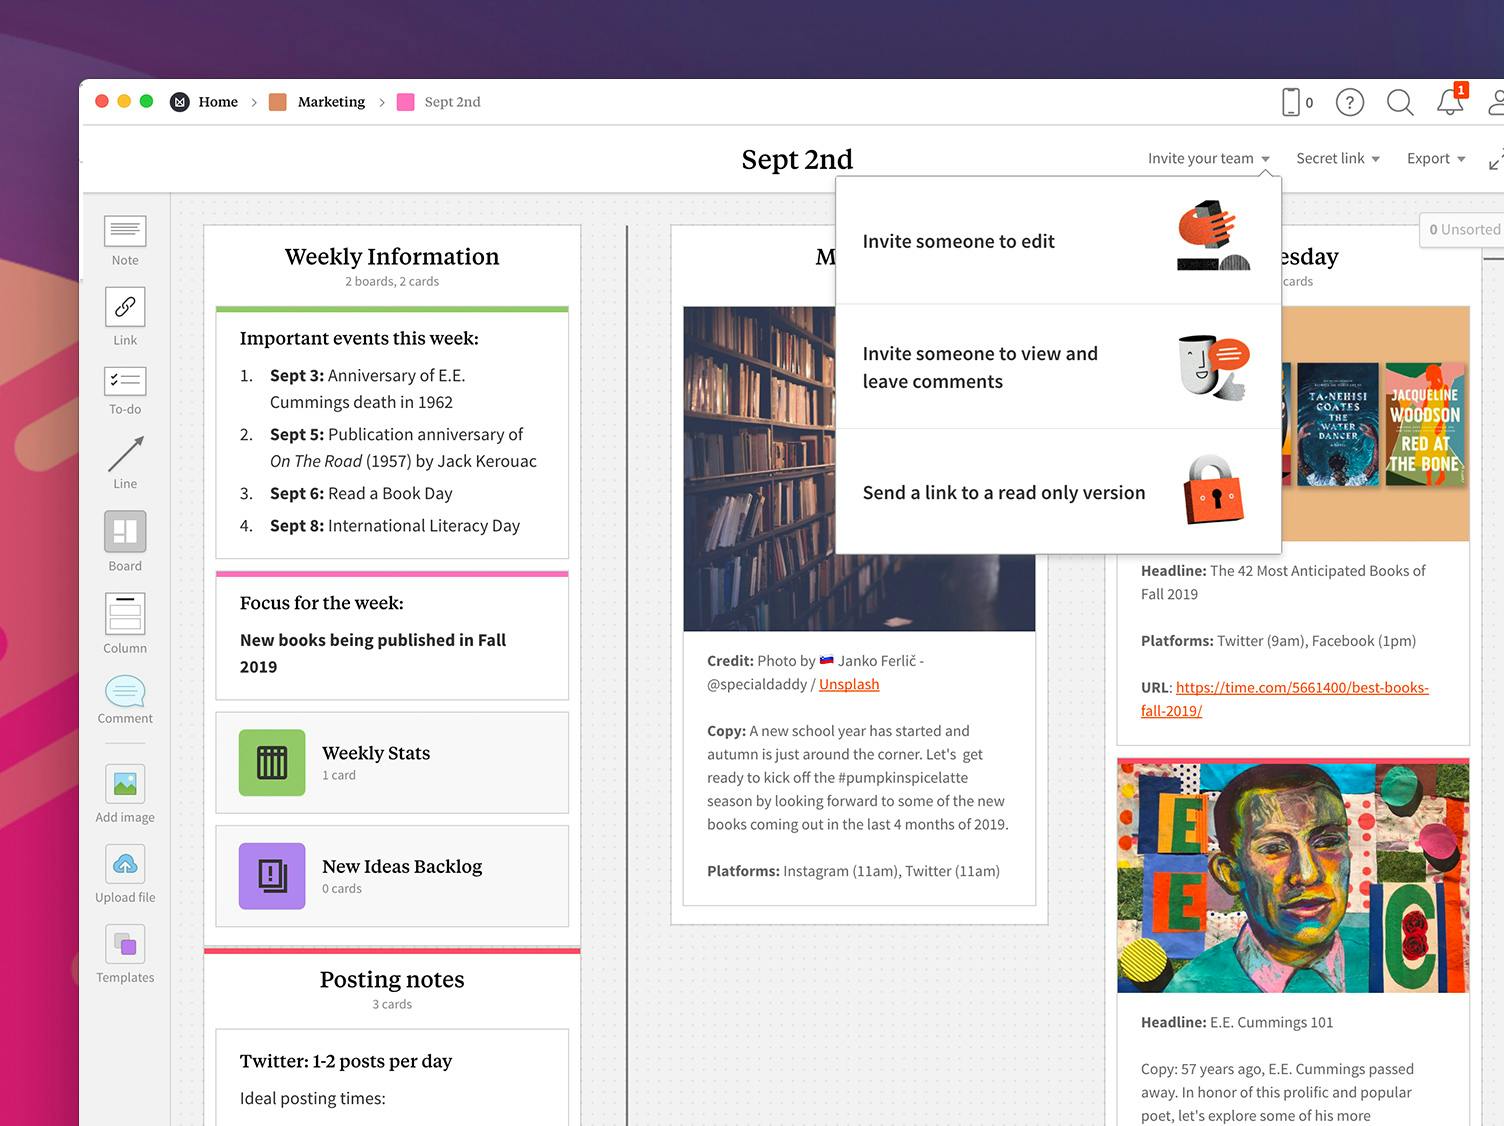Click 'New books being published in Fall 2019' text
The height and width of the screenshot is (1126, 1504).
pyautogui.click(x=373, y=653)
